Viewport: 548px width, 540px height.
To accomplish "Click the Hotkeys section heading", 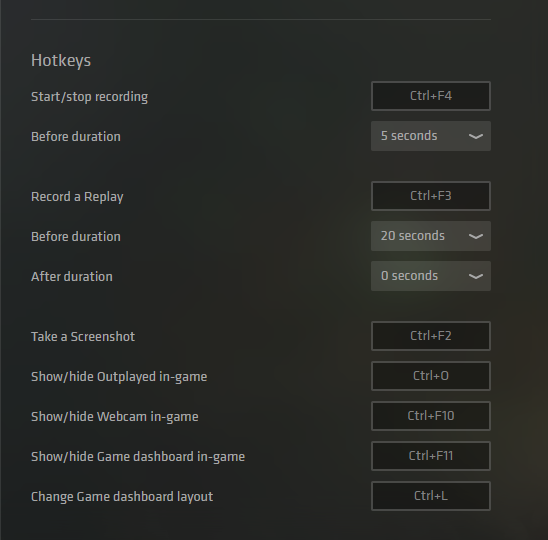I will 61,61.
